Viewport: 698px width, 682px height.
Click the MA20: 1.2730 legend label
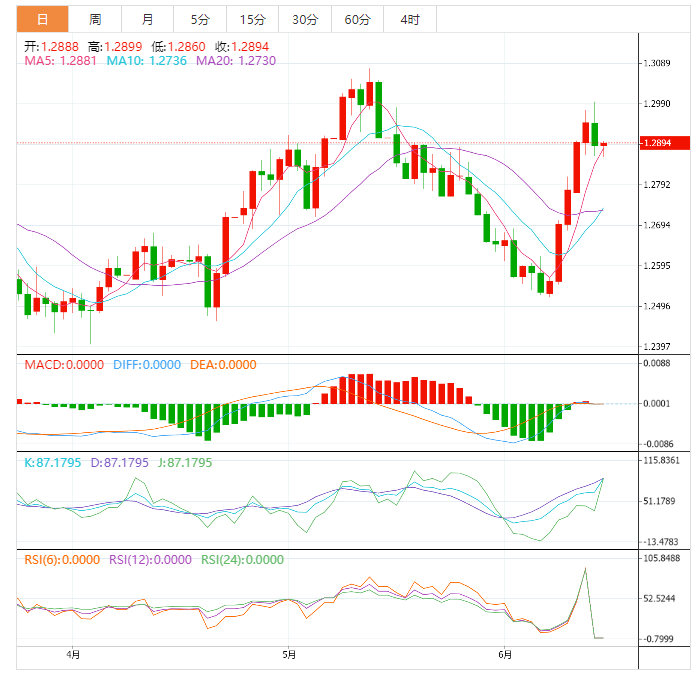pos(236,61)
